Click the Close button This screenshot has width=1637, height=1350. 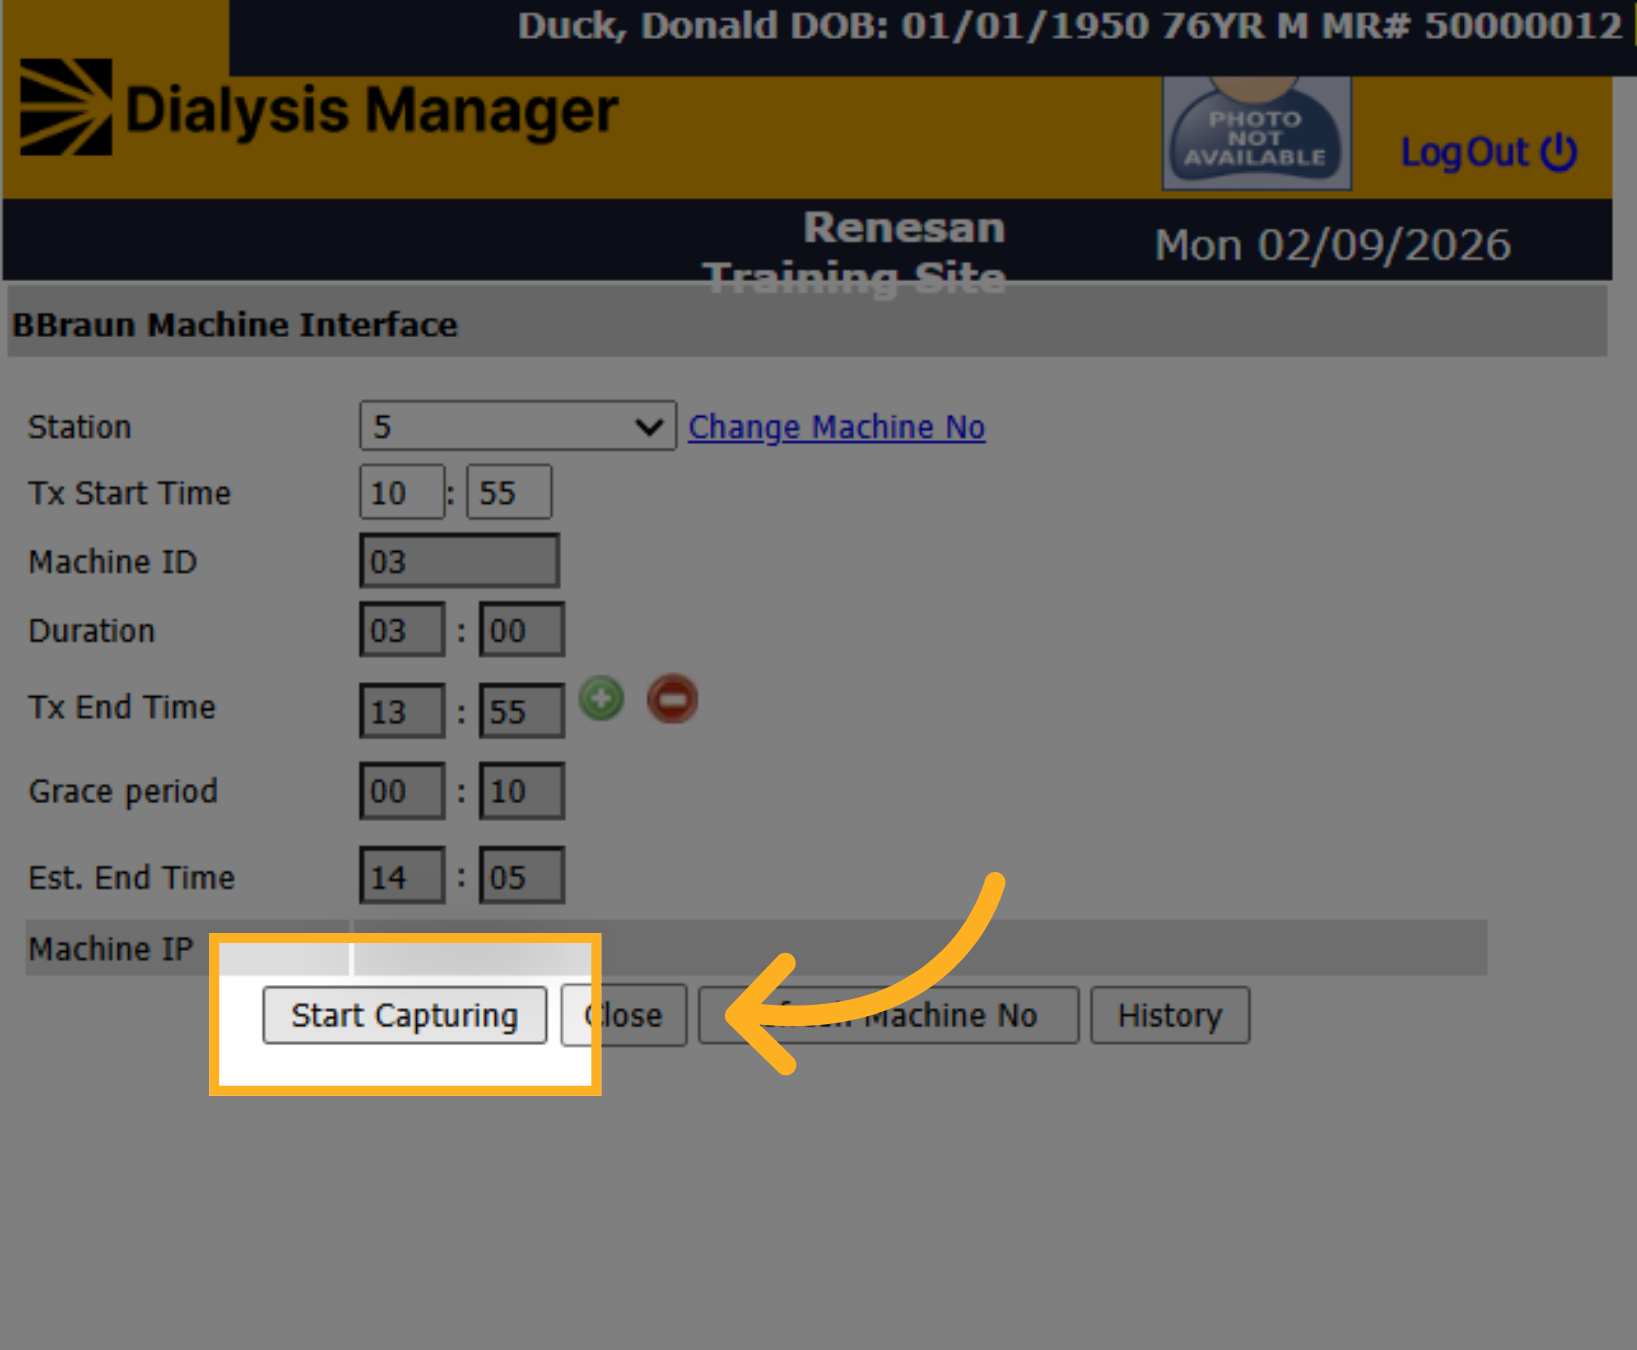pyautogui.click(x=624, y=1015)
